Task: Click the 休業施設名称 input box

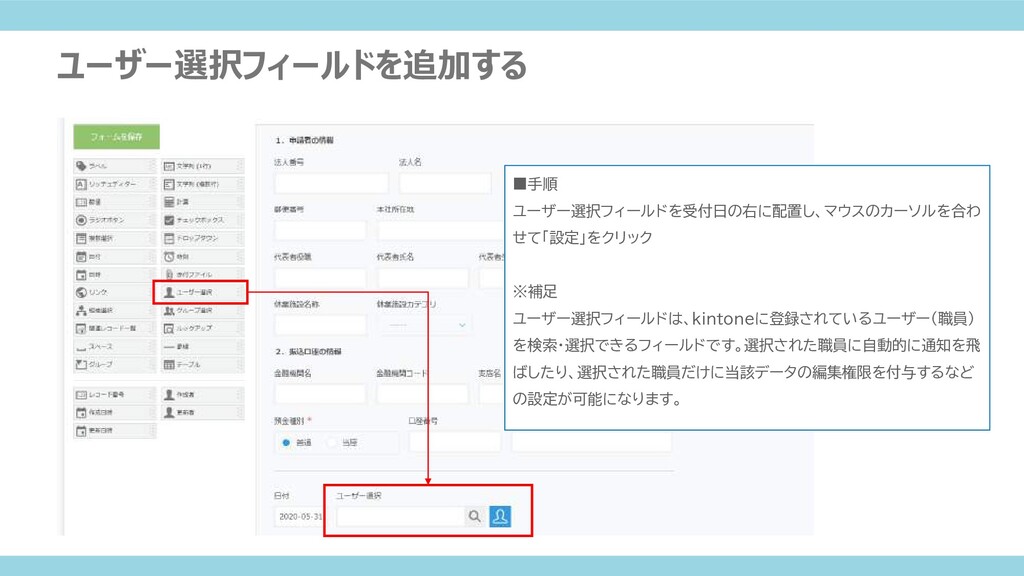Action: tap(320, 325)
